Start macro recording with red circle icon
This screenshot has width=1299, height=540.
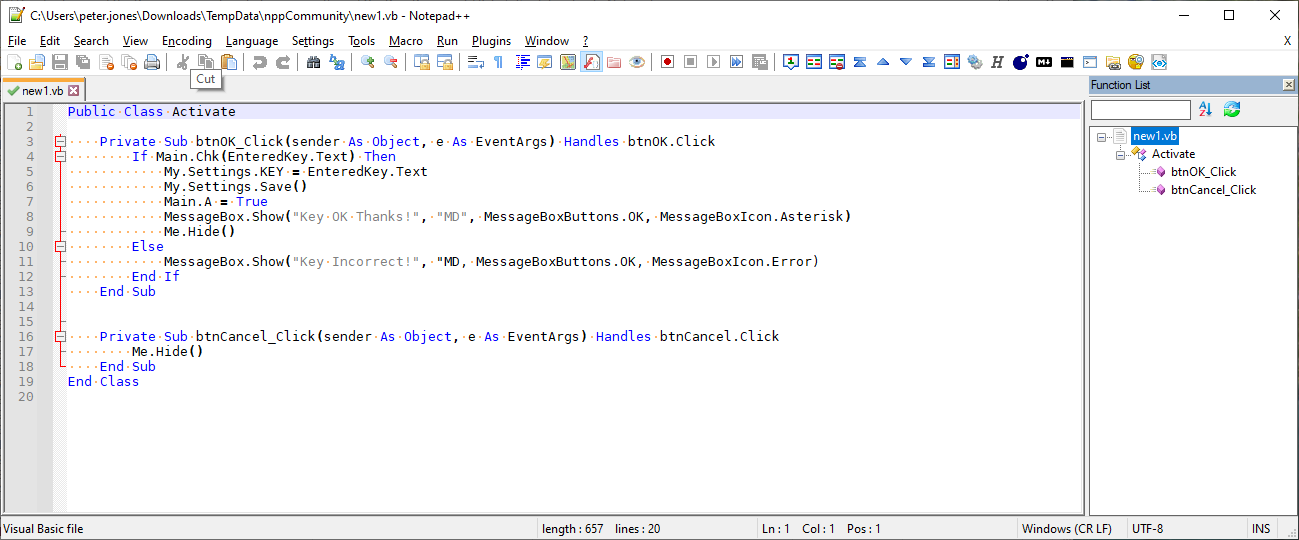coord(668,62)
